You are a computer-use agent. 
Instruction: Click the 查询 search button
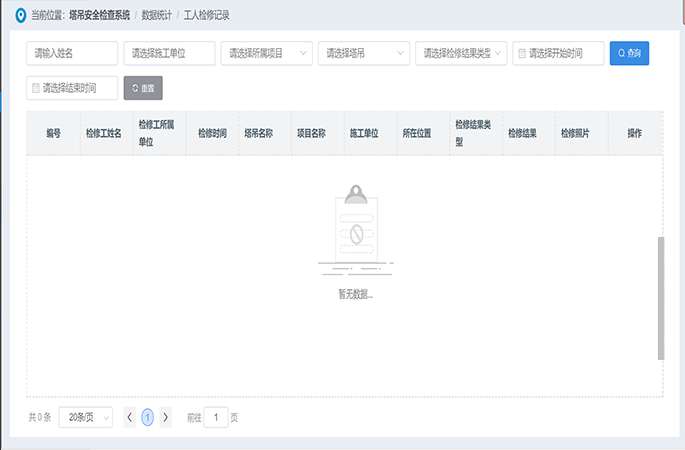coord(629,53)
